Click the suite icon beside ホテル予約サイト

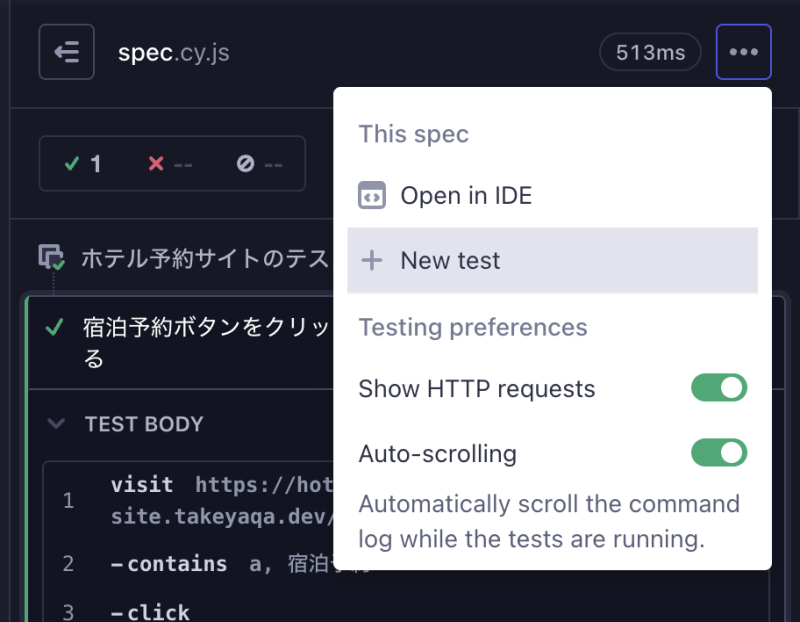51,258
